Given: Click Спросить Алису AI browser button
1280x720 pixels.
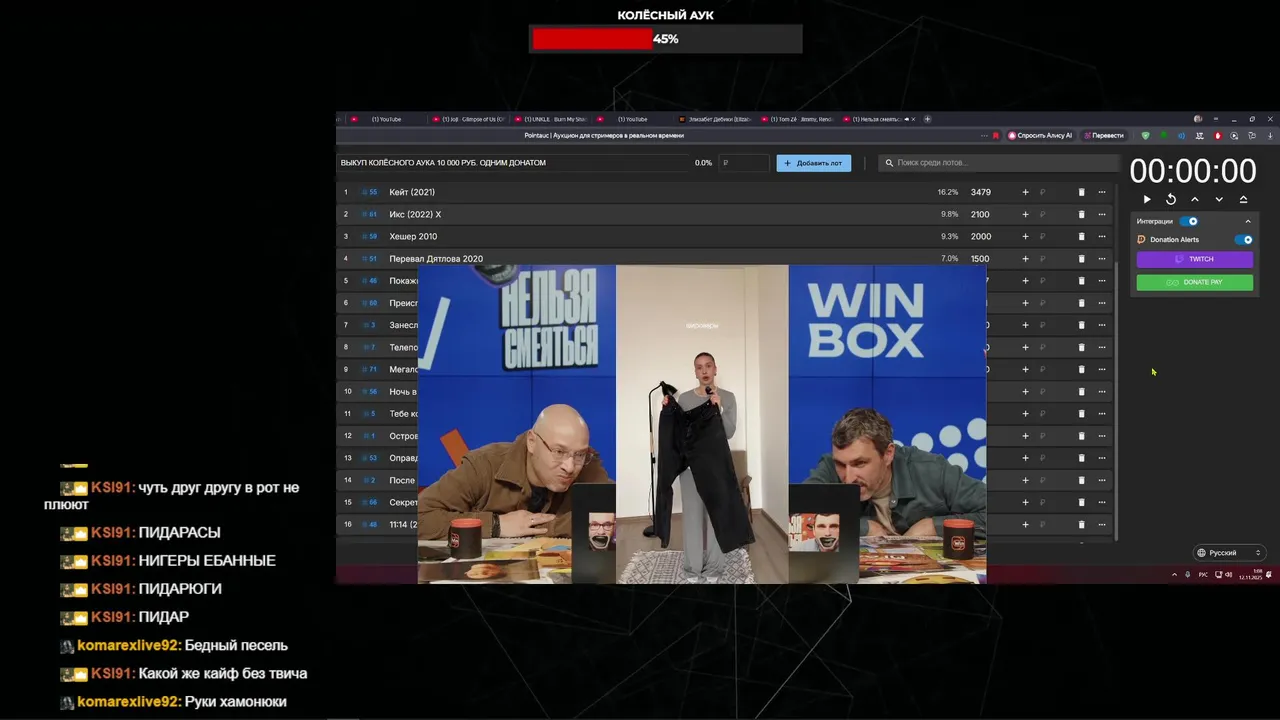Looking at the screenshot, I should tap(1040, 135).
